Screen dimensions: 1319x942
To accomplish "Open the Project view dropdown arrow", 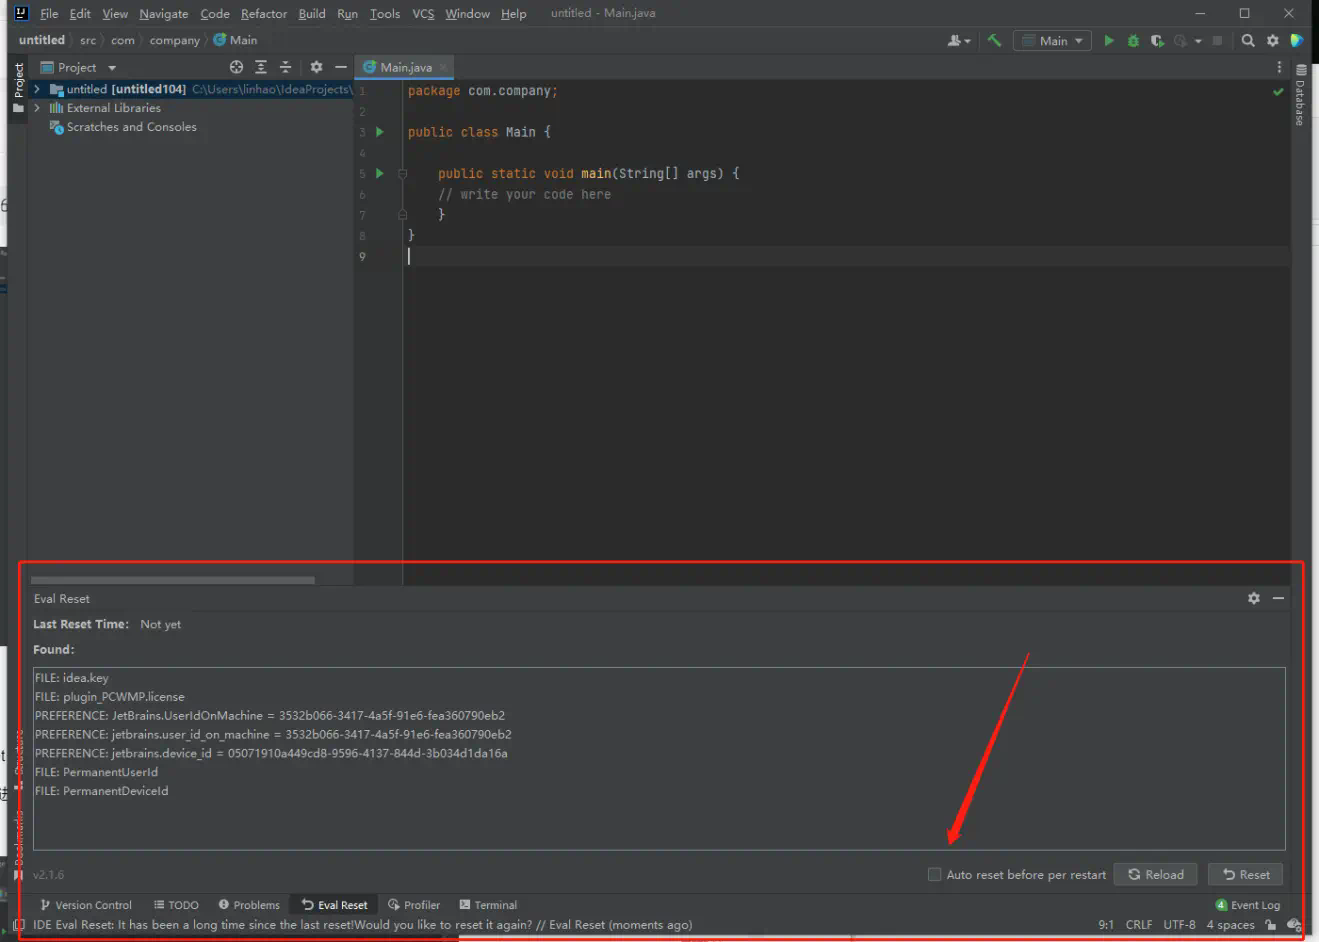I will coord(112,68).
